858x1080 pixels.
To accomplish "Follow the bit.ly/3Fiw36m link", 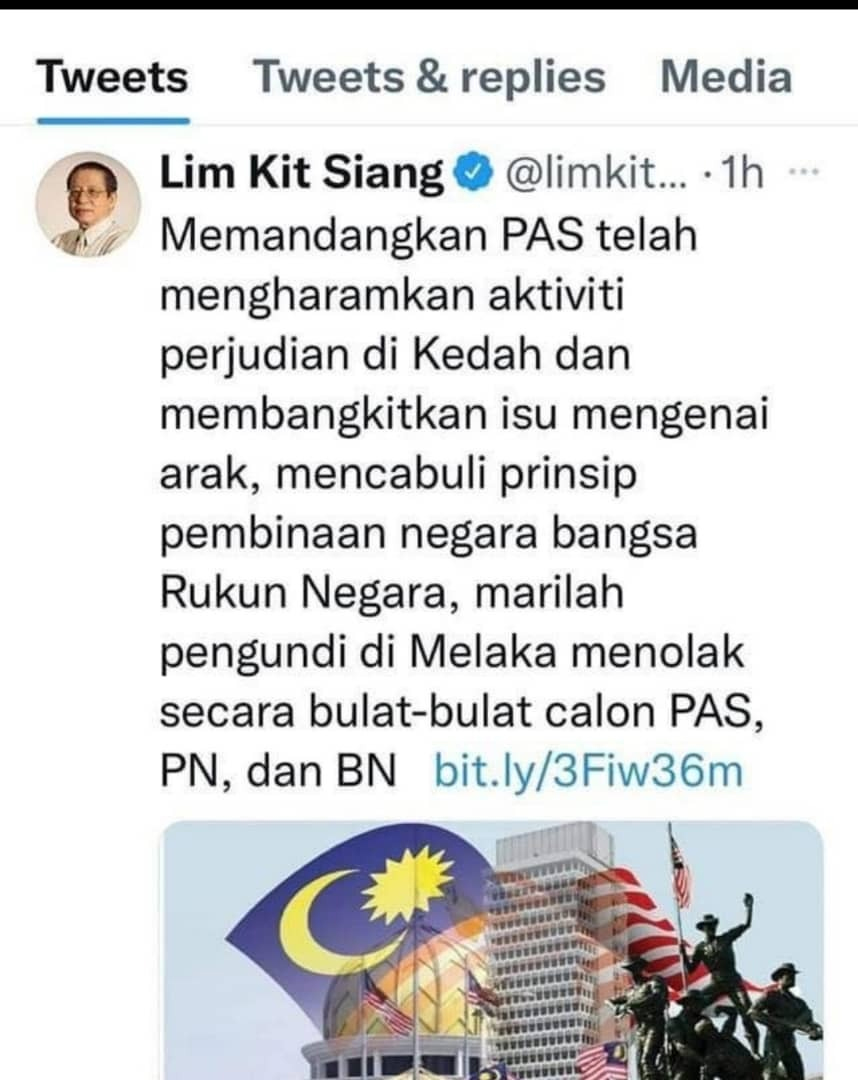I will (x=589, y=769).
